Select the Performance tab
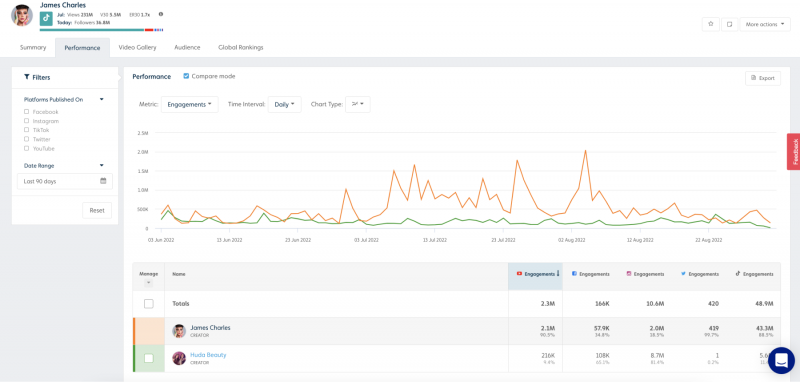The image size is (800, 382). [82, 47]
